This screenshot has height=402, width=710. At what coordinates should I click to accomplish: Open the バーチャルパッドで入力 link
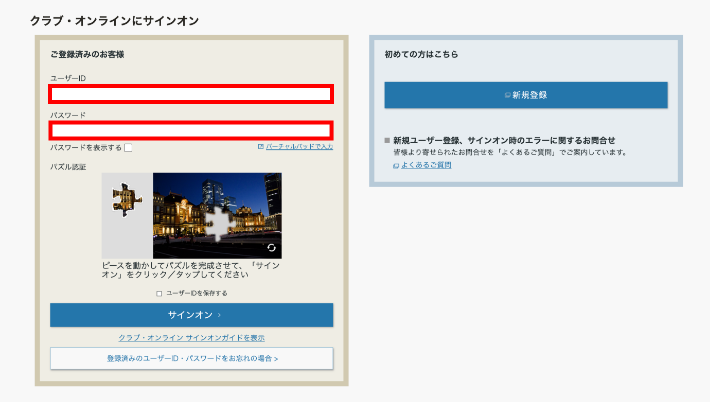pos(299,147)
